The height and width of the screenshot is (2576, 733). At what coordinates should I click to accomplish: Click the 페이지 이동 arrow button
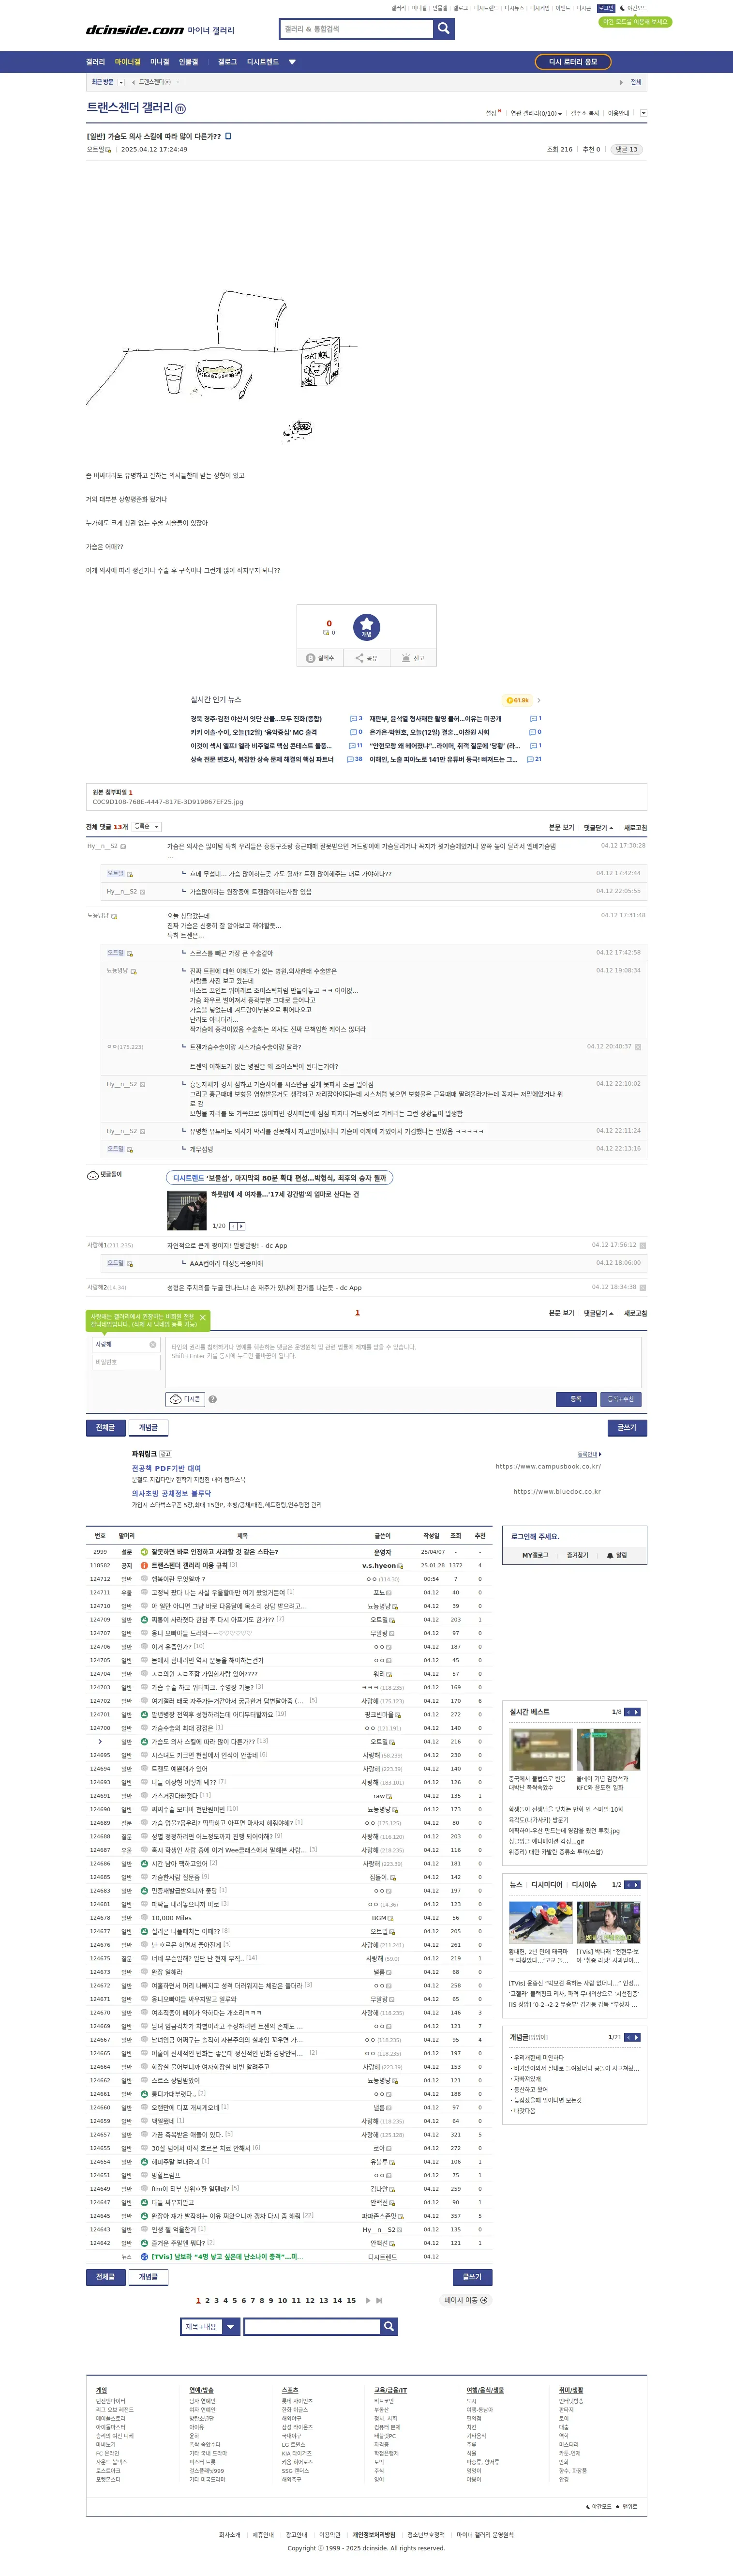pos(466,2301)
